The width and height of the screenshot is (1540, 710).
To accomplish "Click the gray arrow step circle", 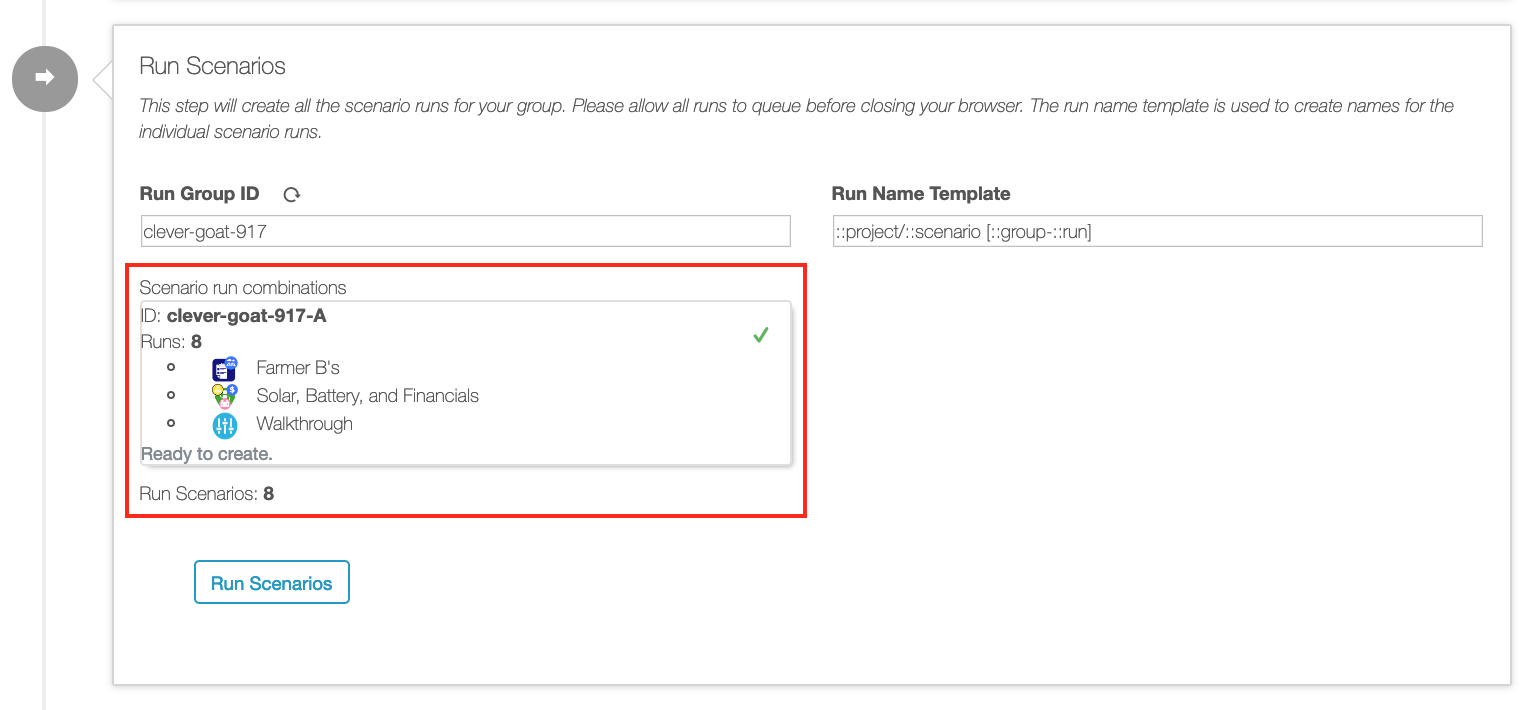I will tap(45, 78).
